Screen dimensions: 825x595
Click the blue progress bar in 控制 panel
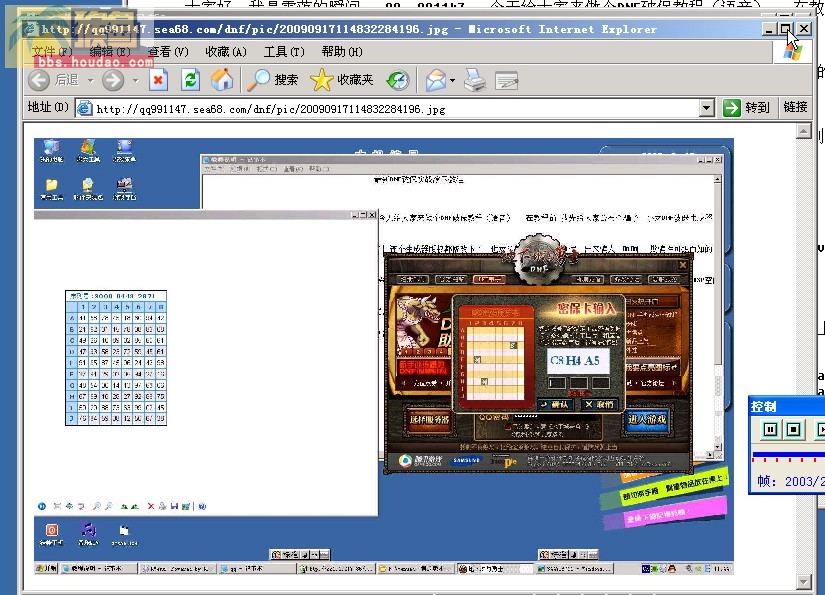pos(788,454)
